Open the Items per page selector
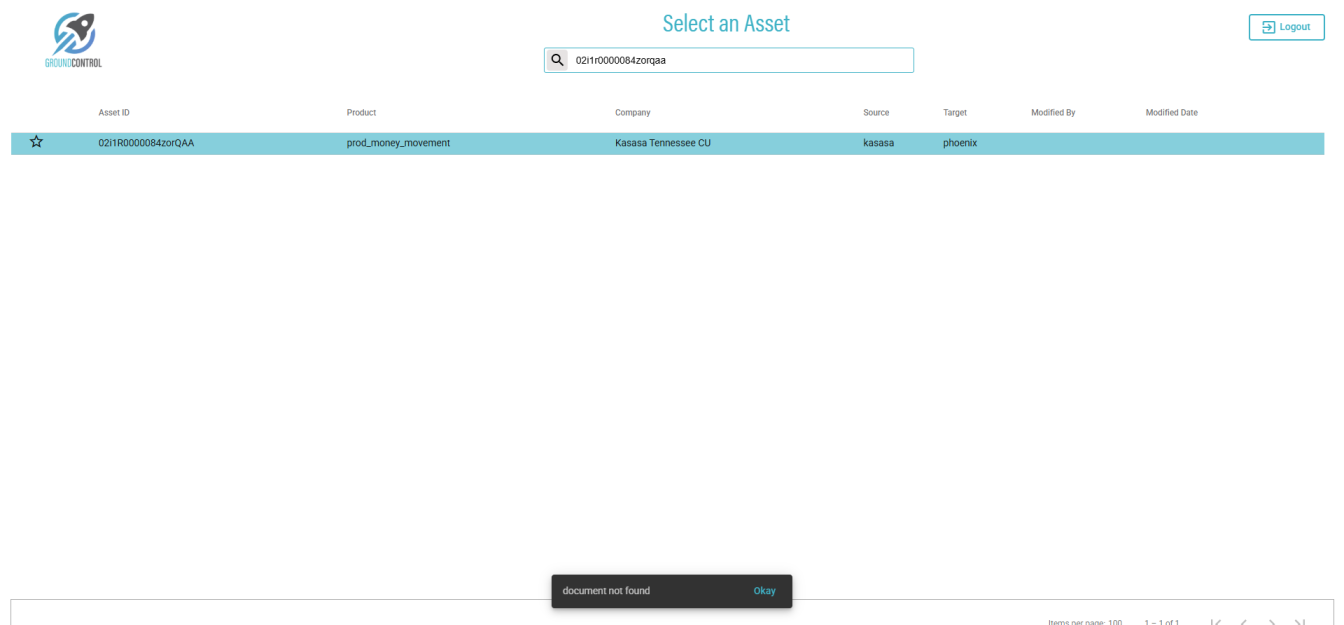Screen dimensions: 1344x625 [1114, 622]
